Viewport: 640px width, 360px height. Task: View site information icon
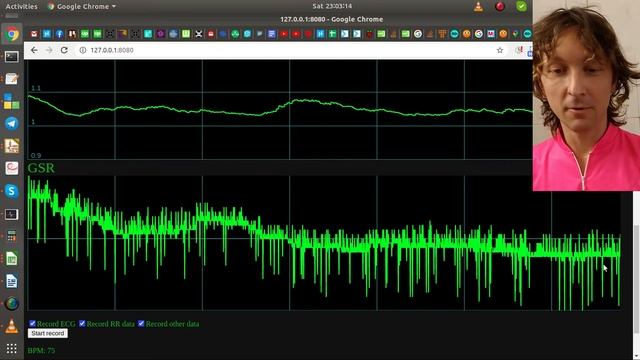(x=83, y=50)
